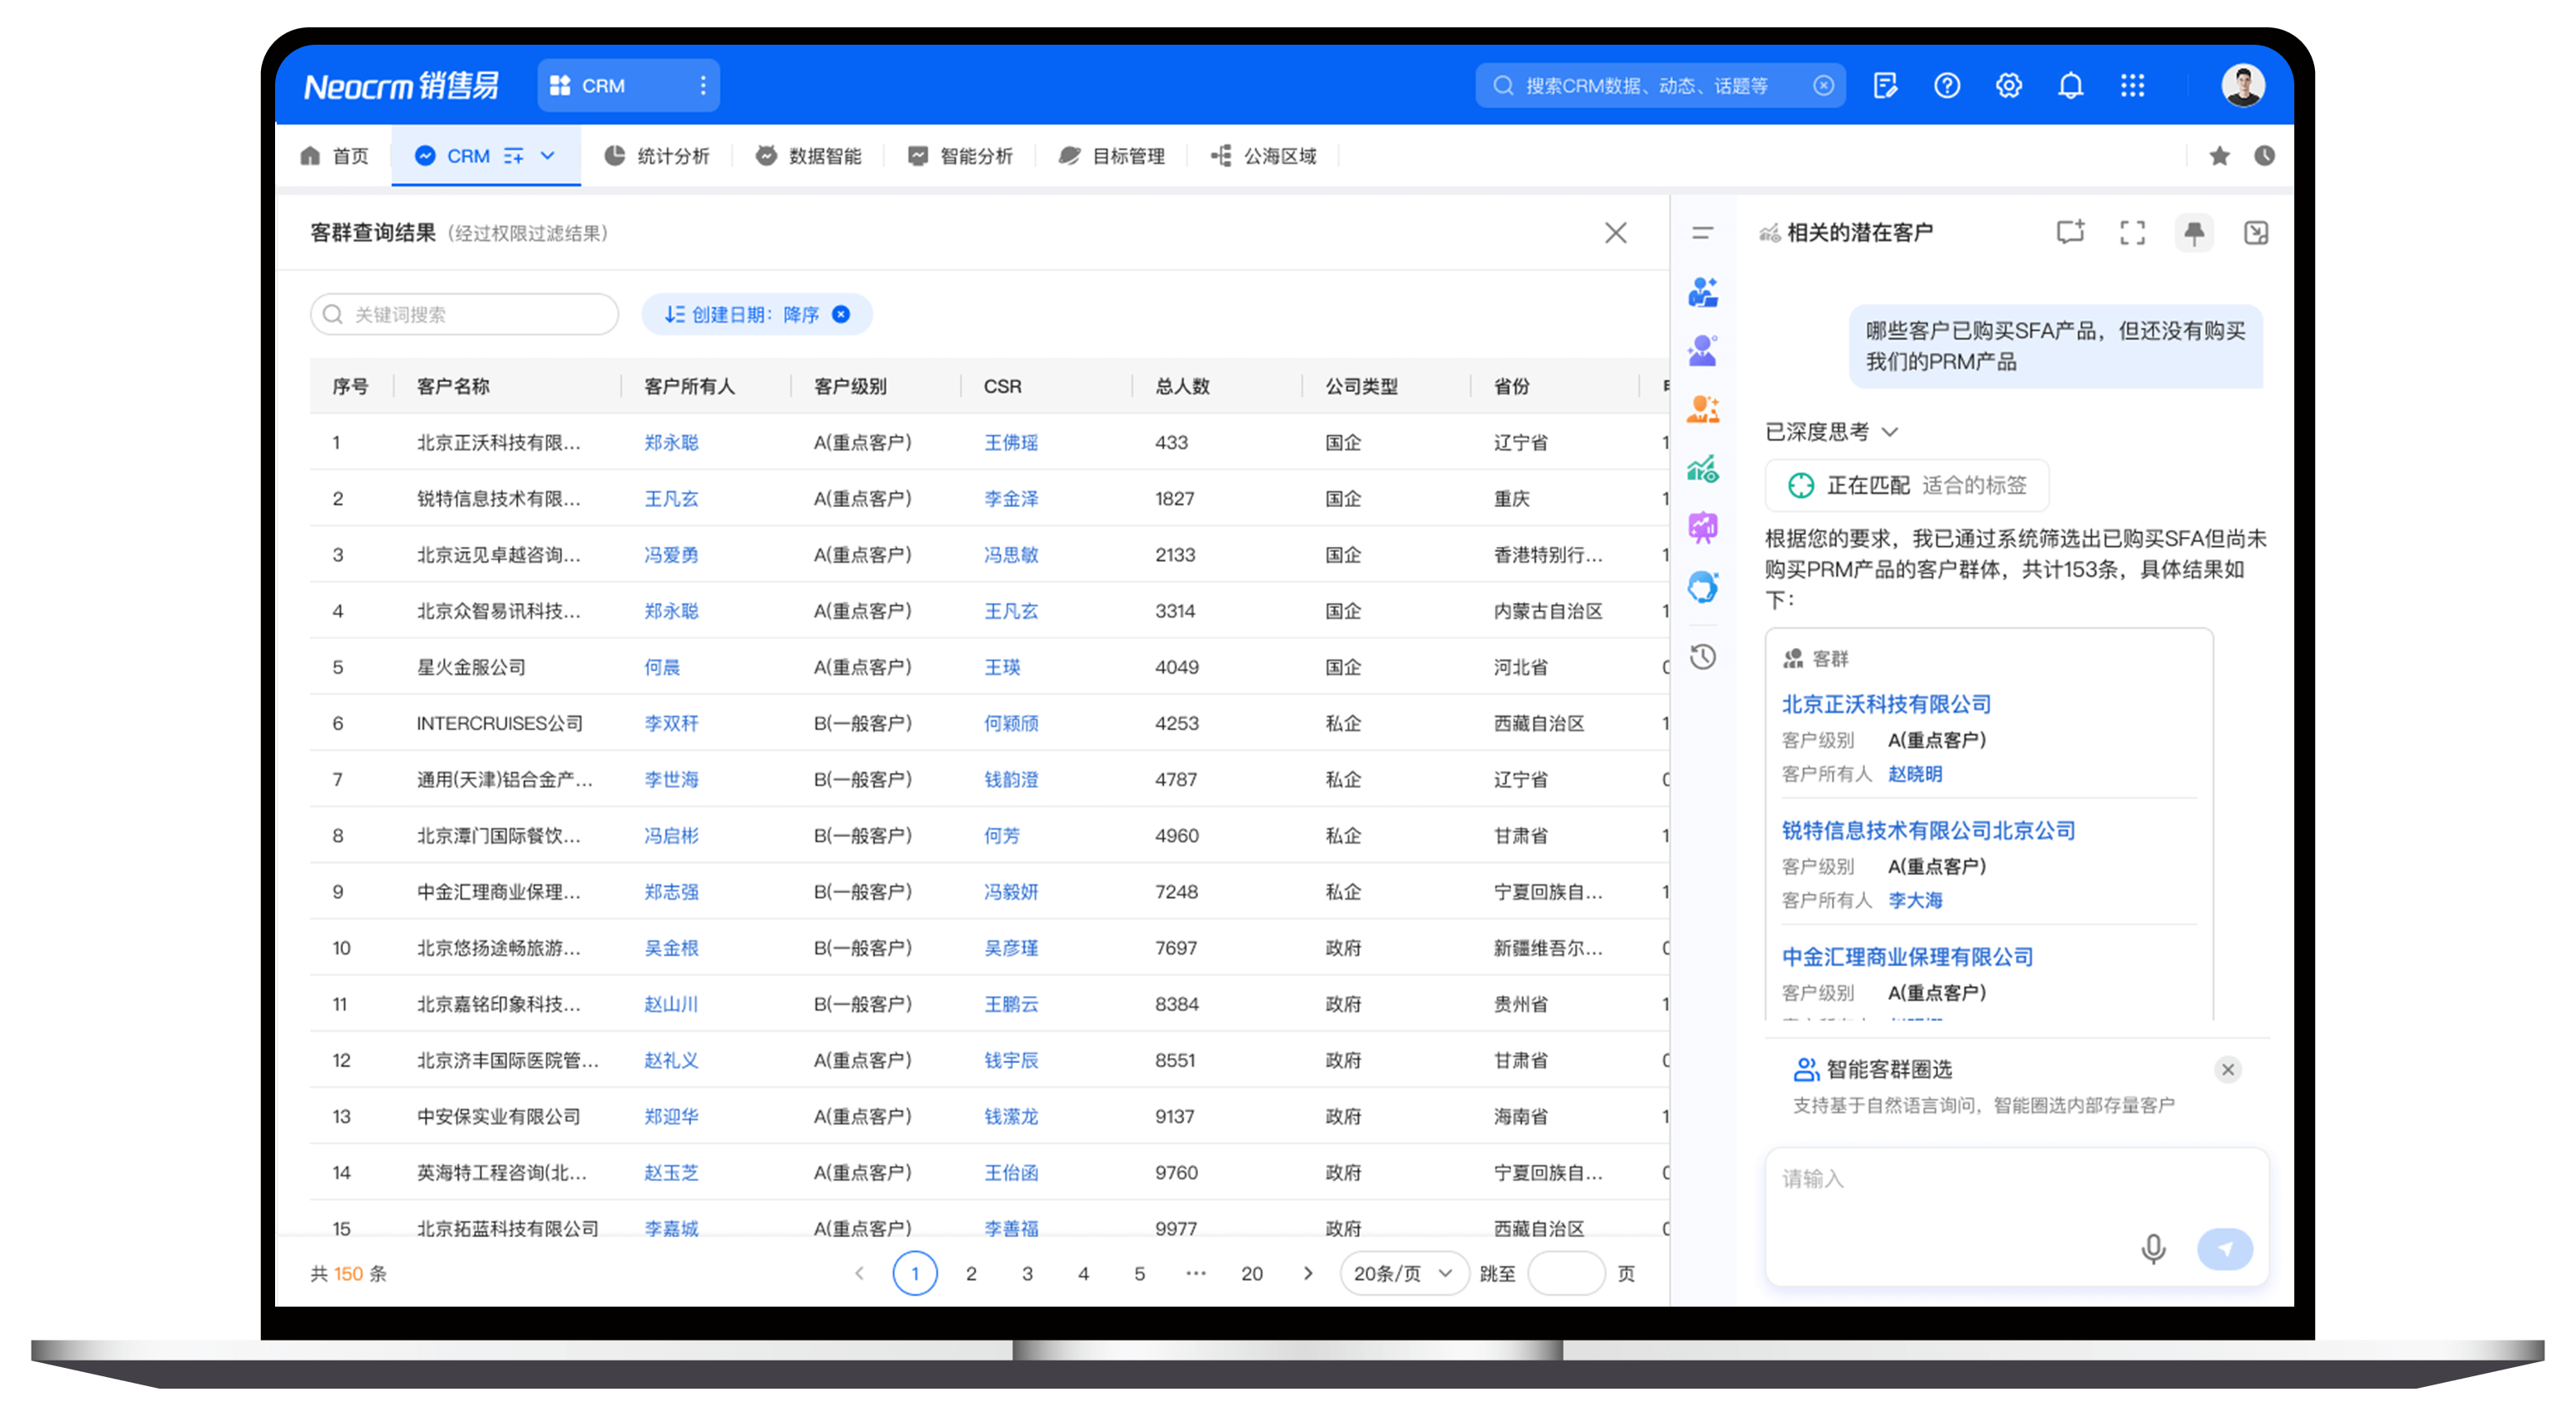Click the 创建日期 降序 sort chip

(756, 314)
